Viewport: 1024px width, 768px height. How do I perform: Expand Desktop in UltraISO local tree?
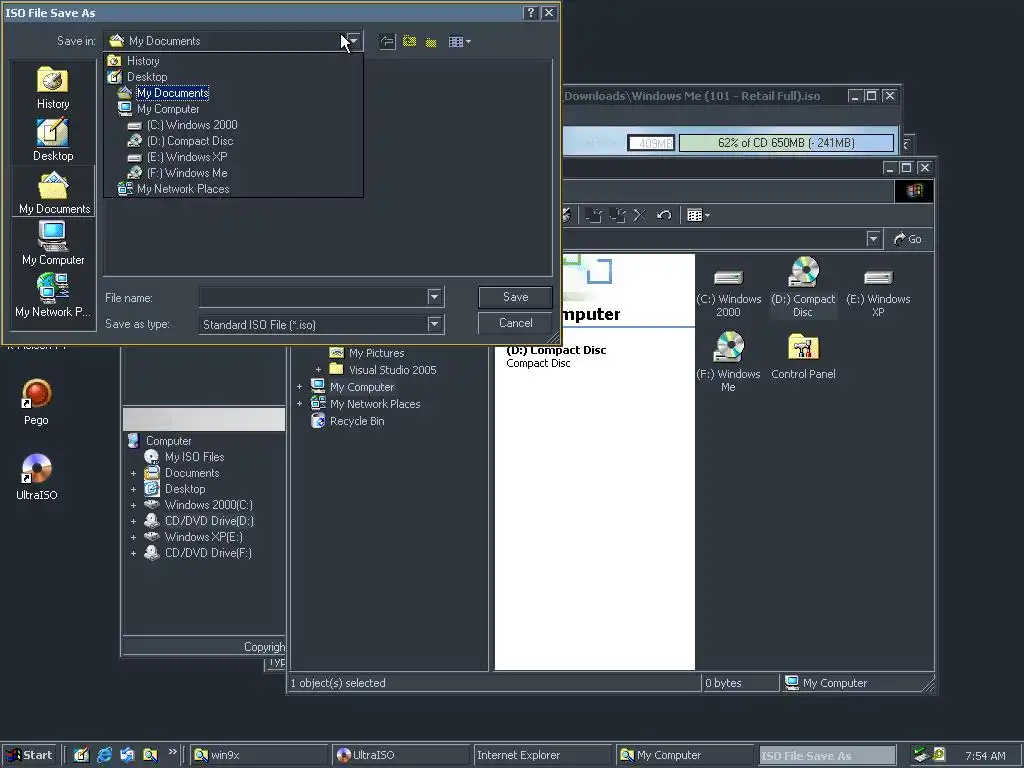coord(133,489)
